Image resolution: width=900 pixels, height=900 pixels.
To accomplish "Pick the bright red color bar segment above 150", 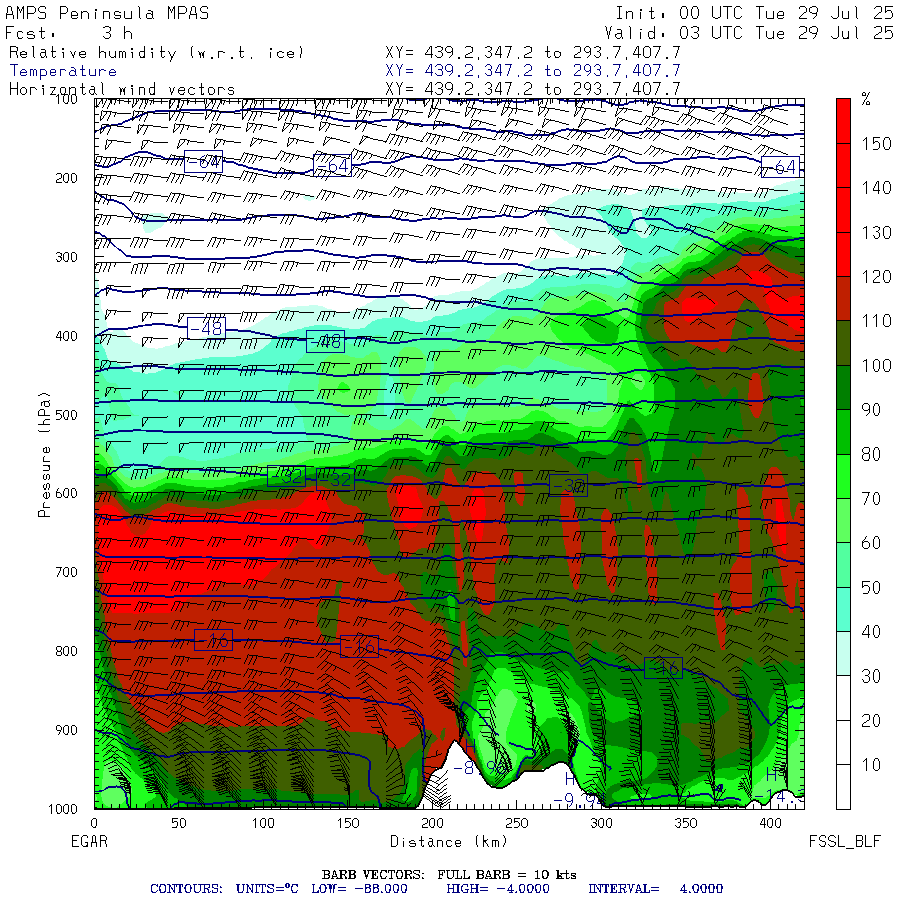I will (x=843, y=121).
